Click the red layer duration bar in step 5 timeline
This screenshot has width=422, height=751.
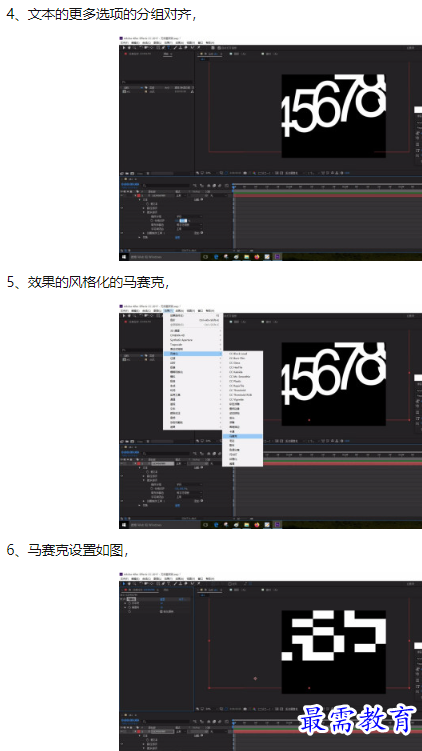(328, 464)
